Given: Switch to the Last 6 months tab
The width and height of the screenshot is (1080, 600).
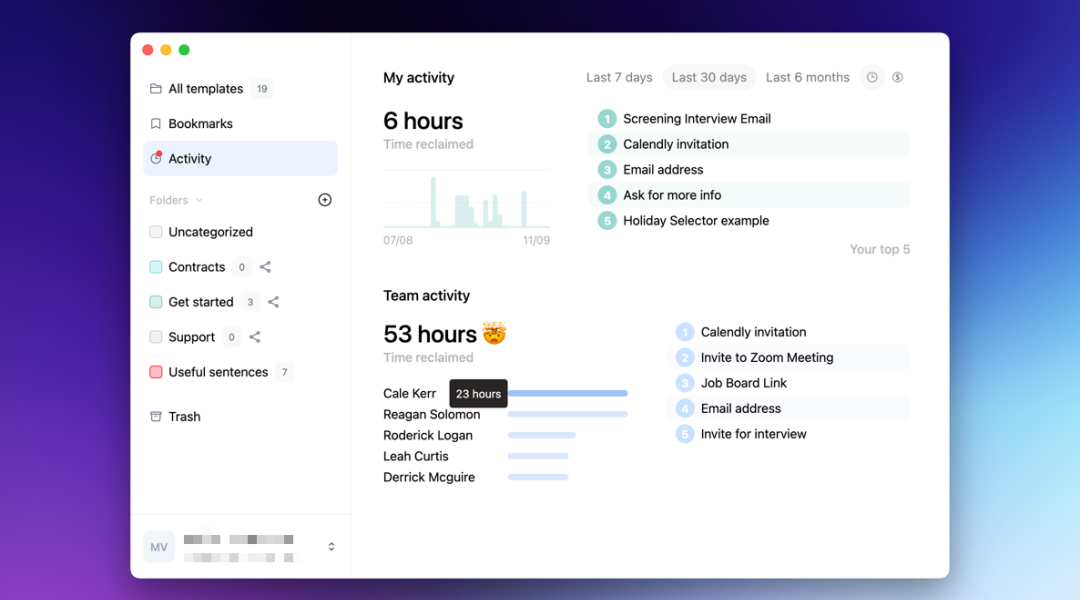Looking at the screenshot, I should [x=807, y=77].
